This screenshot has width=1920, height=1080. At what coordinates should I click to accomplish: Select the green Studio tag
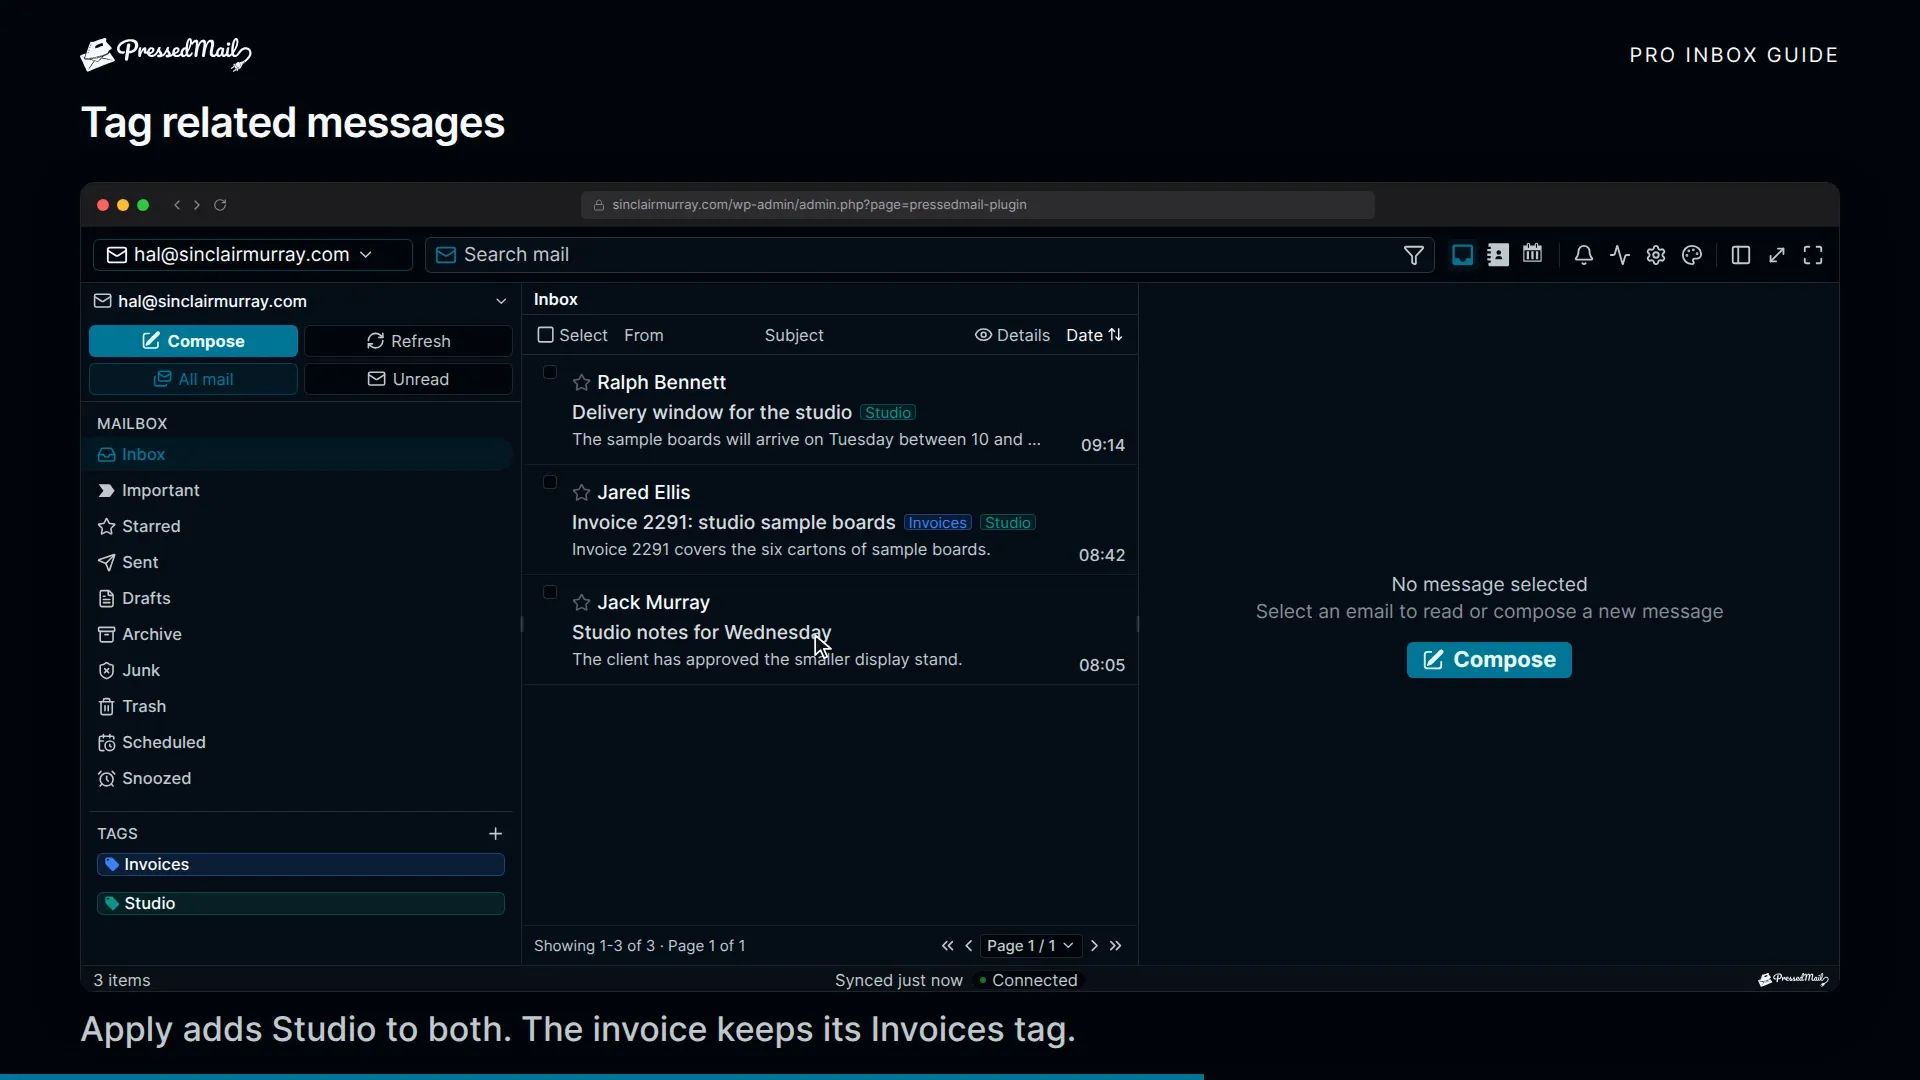click(300, 903)
